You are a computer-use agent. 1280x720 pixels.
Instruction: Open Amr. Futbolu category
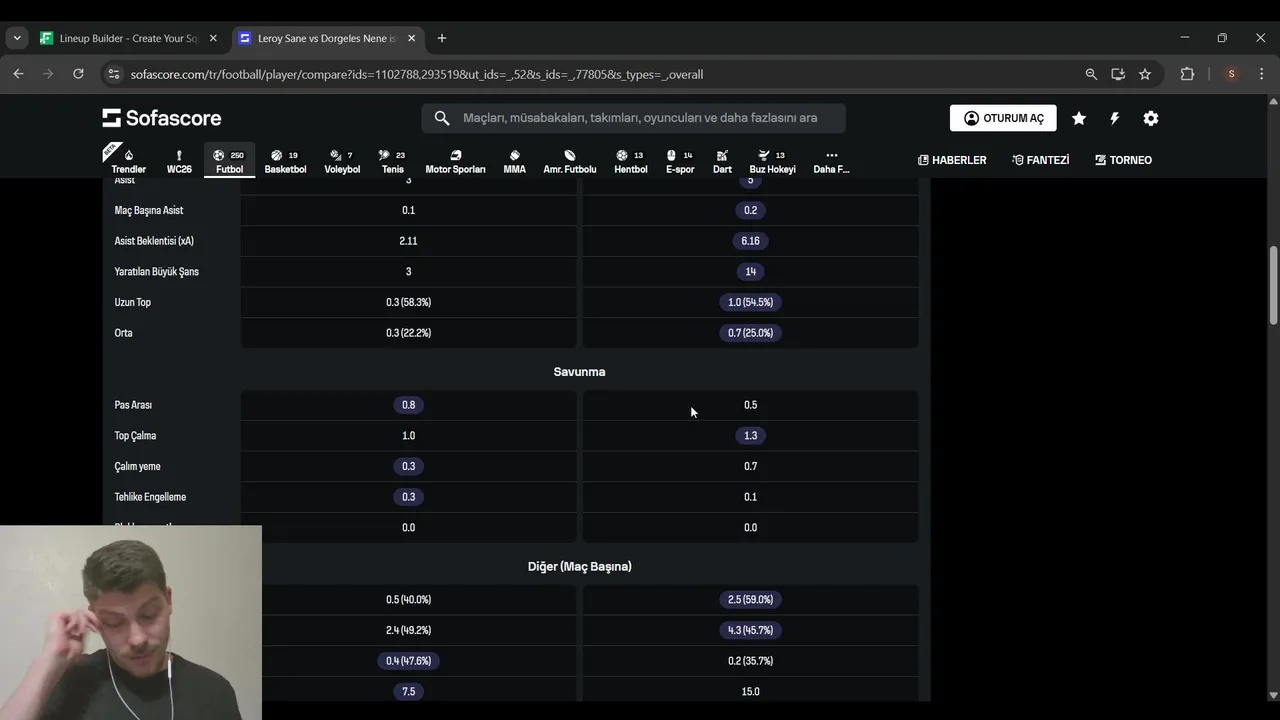tap(569, 160)
